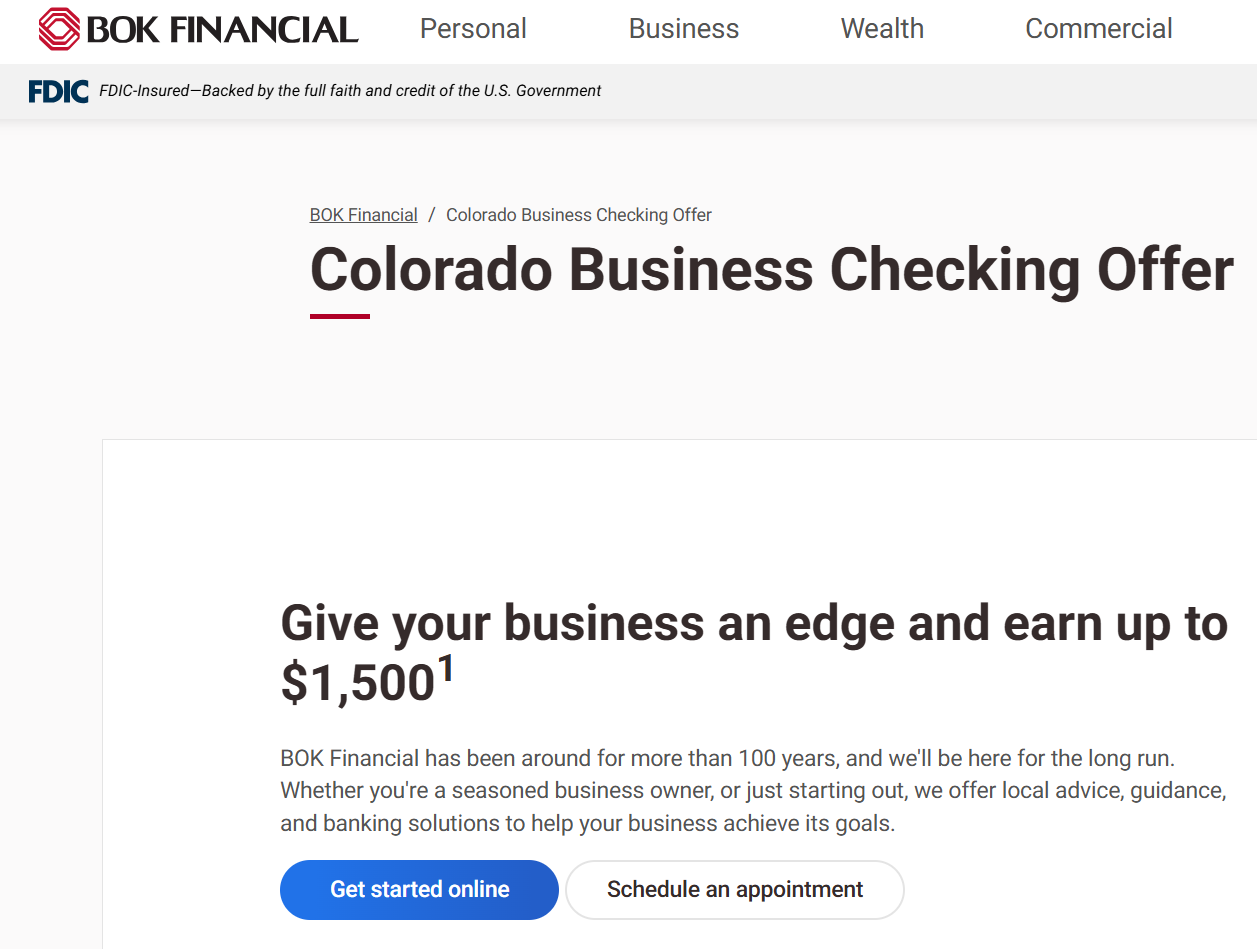Click the BOK FINANCIAL wordmark text
Viewport: 1257px width, 949px height.
(222, 30)
